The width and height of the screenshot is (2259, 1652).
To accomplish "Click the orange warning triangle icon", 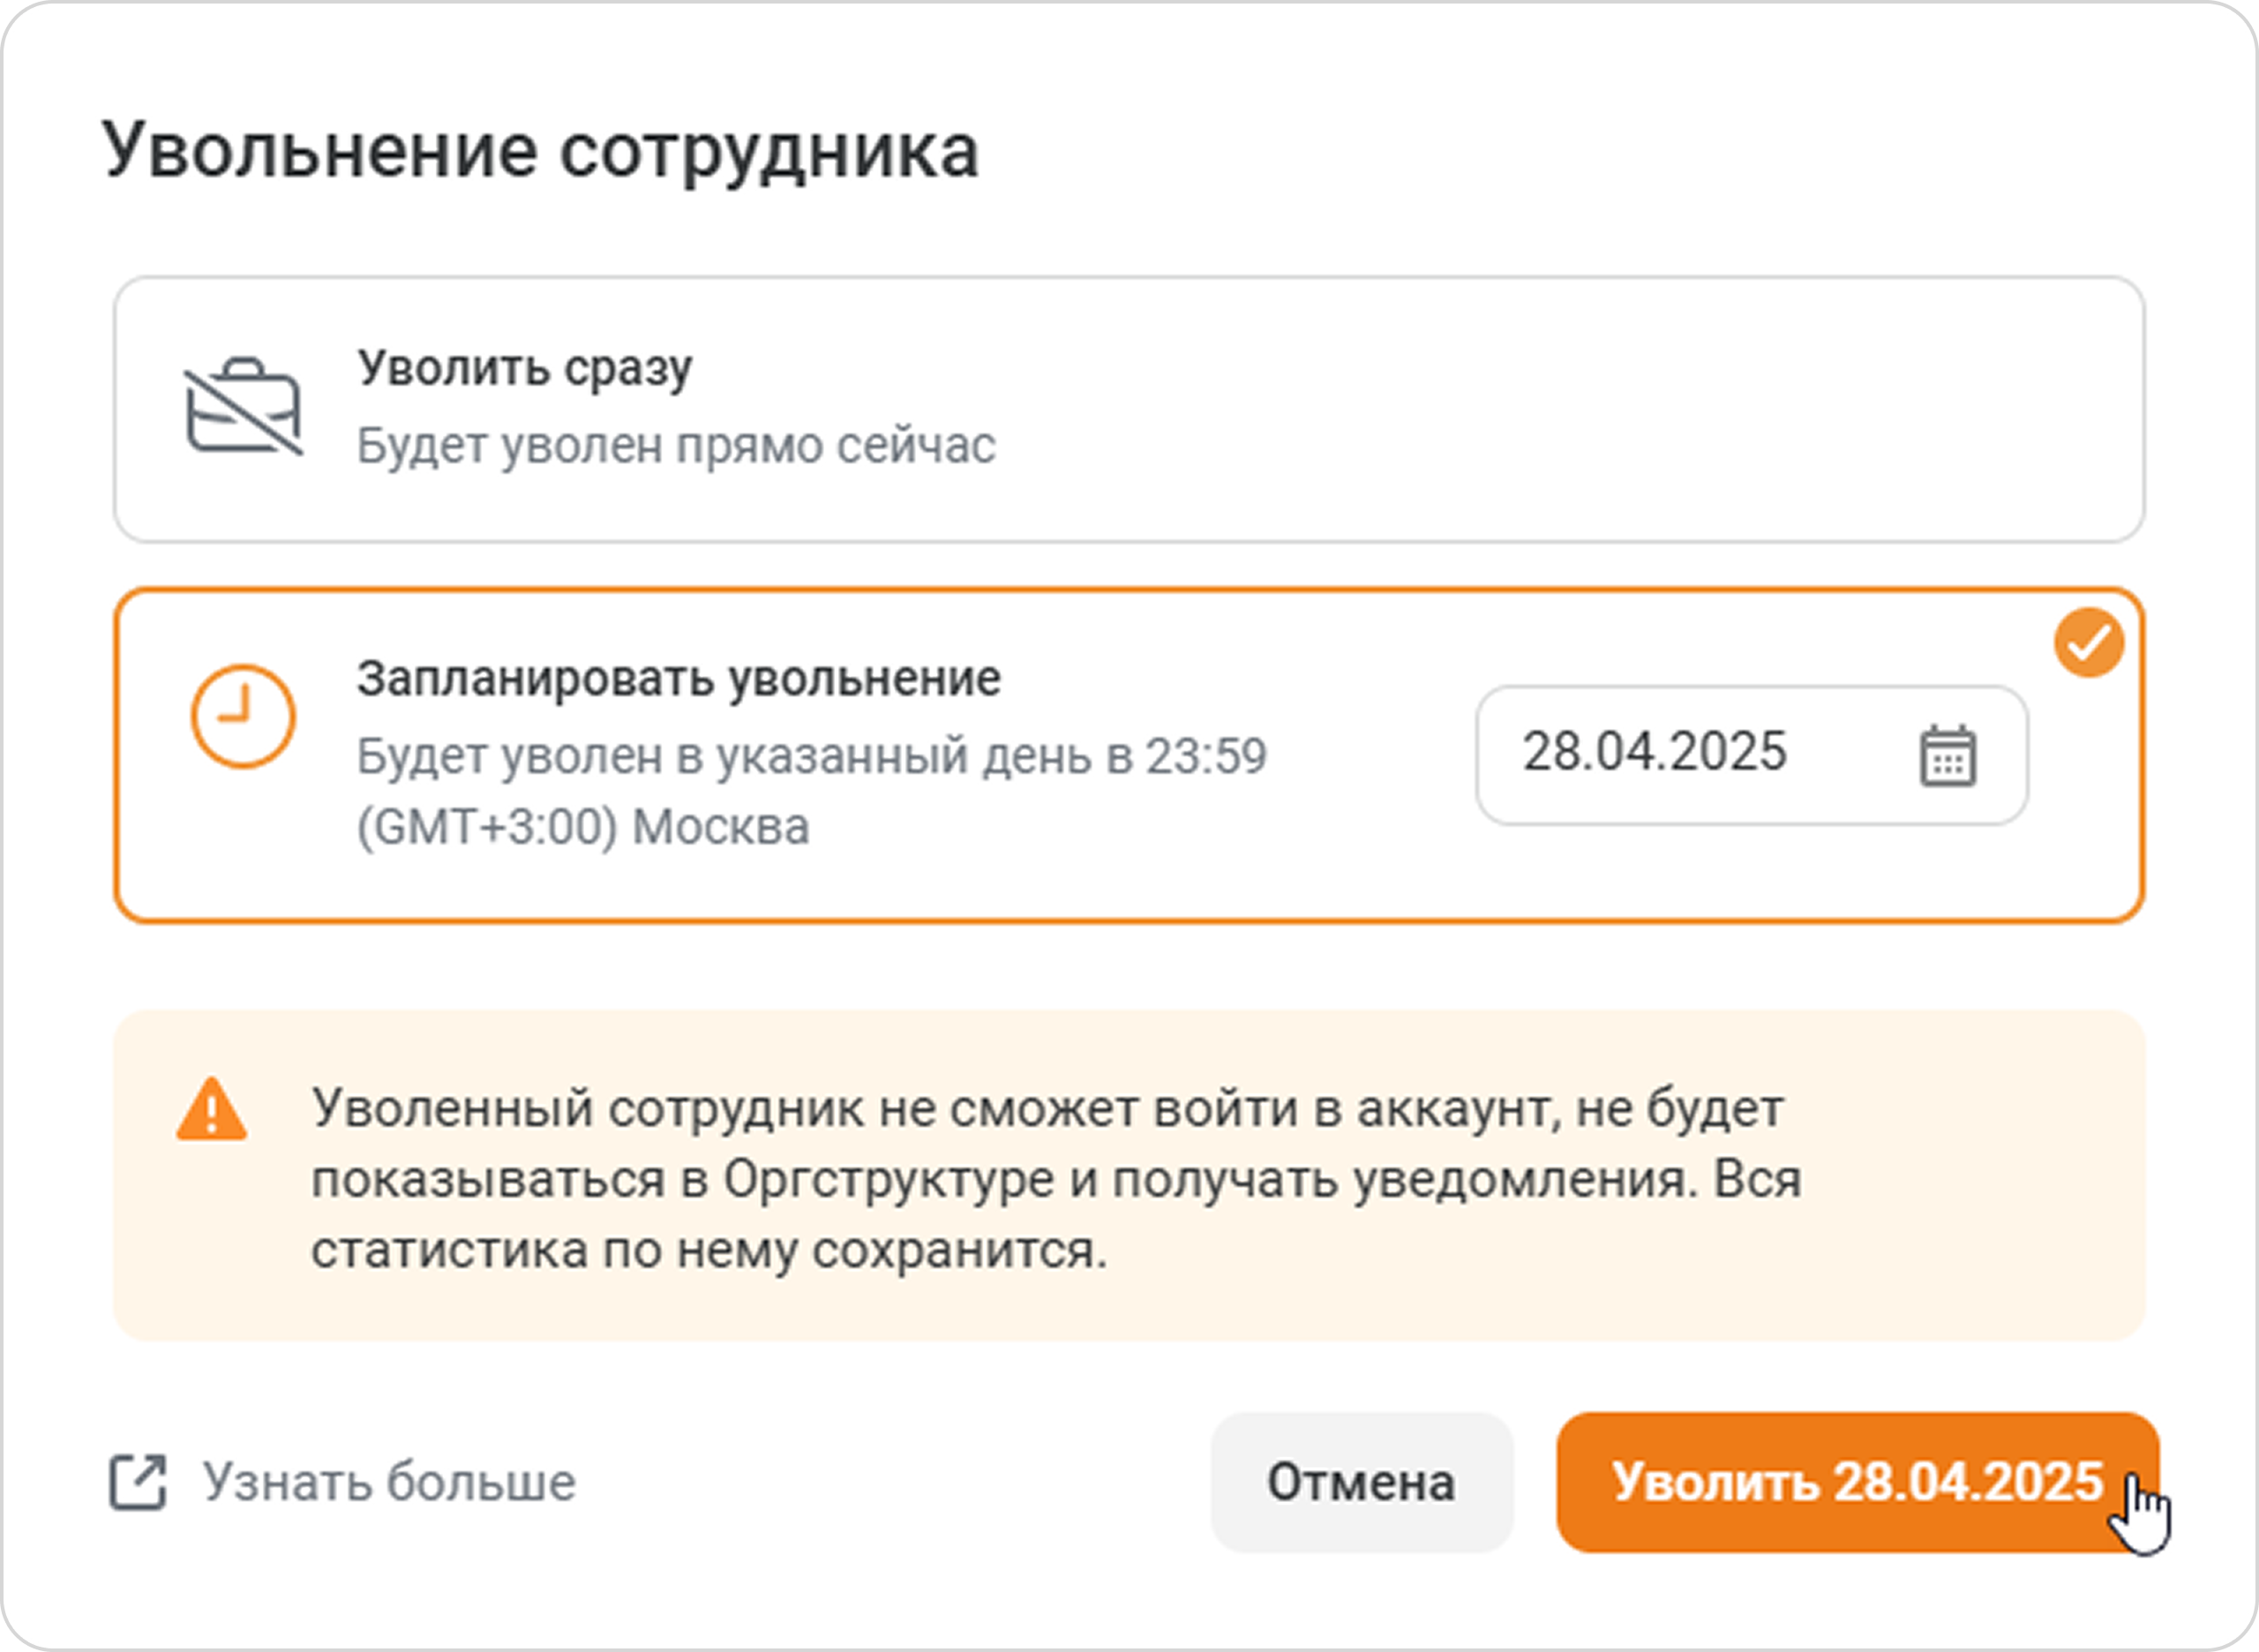I will tap(211, 1108).
